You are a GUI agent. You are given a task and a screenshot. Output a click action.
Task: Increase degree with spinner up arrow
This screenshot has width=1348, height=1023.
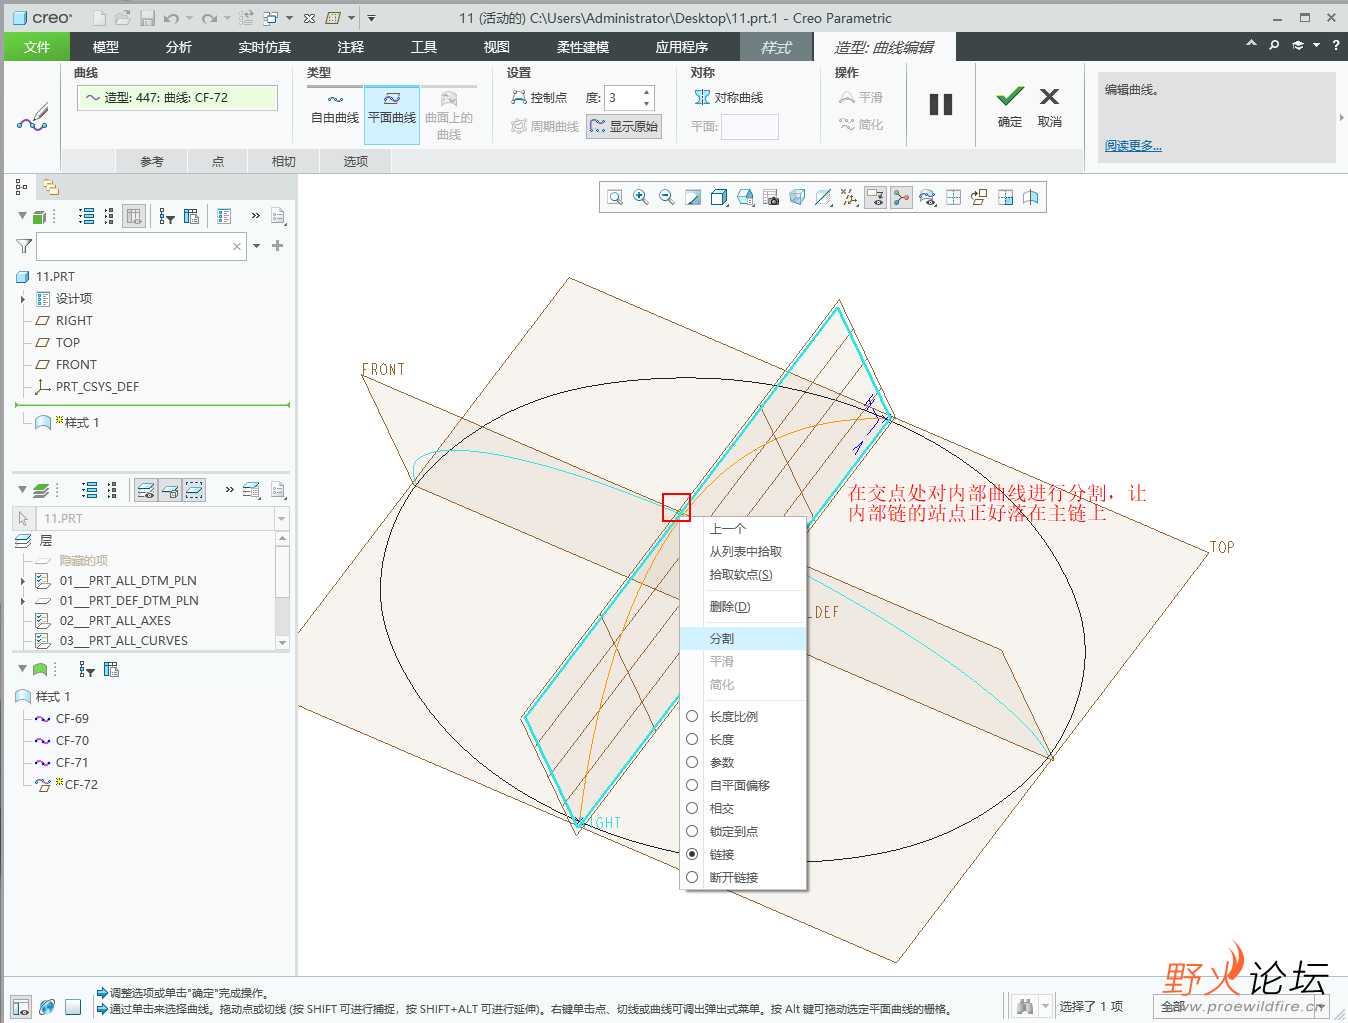[x=647, y=92]
